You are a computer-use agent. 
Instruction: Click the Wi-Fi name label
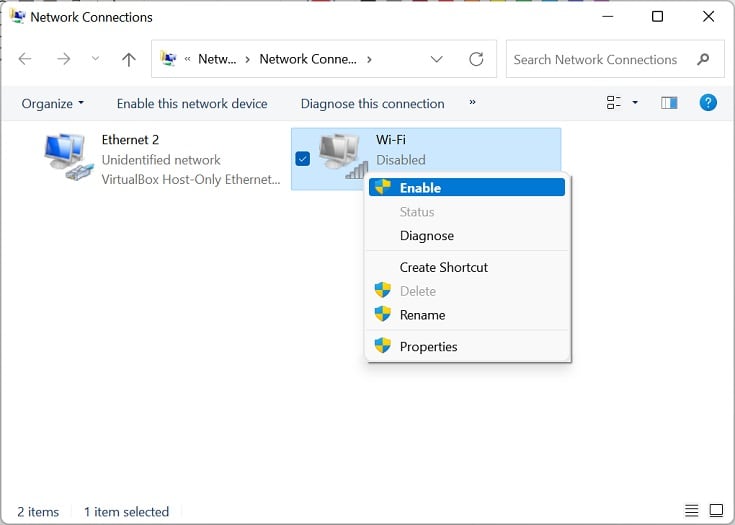(x=390, y=140)
